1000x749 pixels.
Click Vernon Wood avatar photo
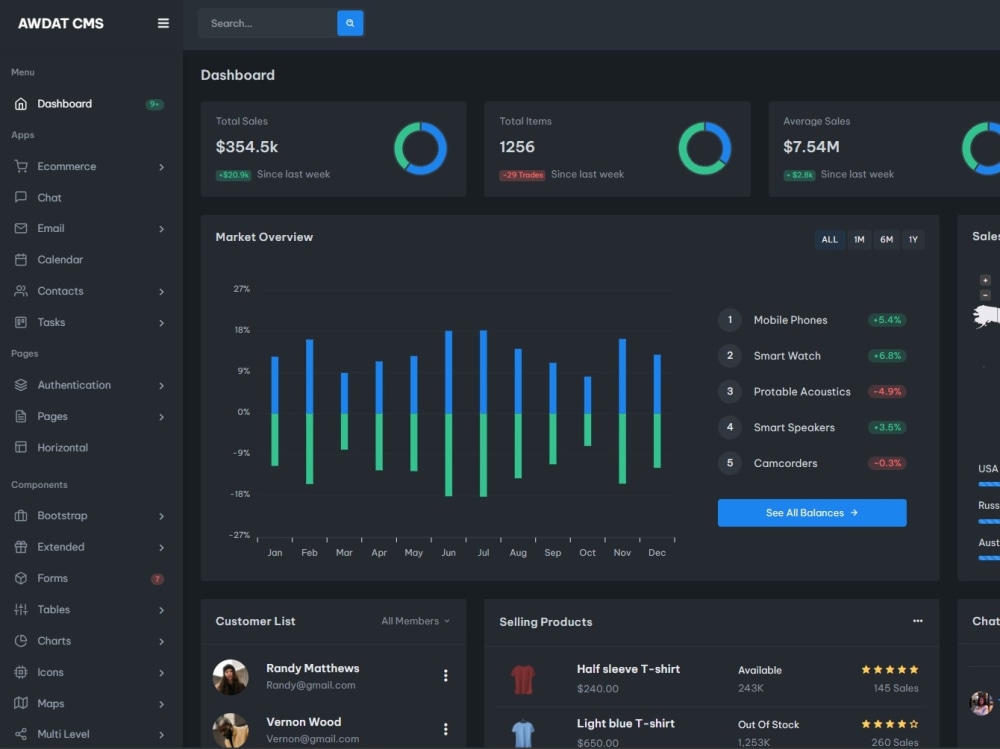click(x=230, y=730)
